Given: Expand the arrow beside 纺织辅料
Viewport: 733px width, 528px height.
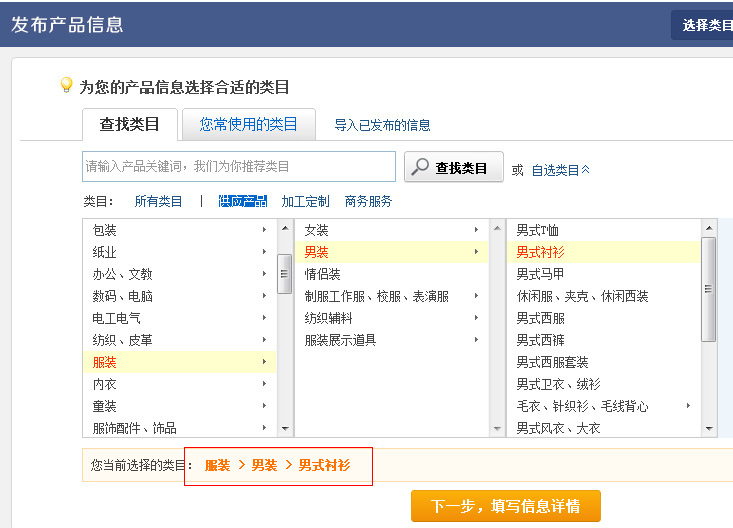Looking at the screenshot, I should pos(476,318).
